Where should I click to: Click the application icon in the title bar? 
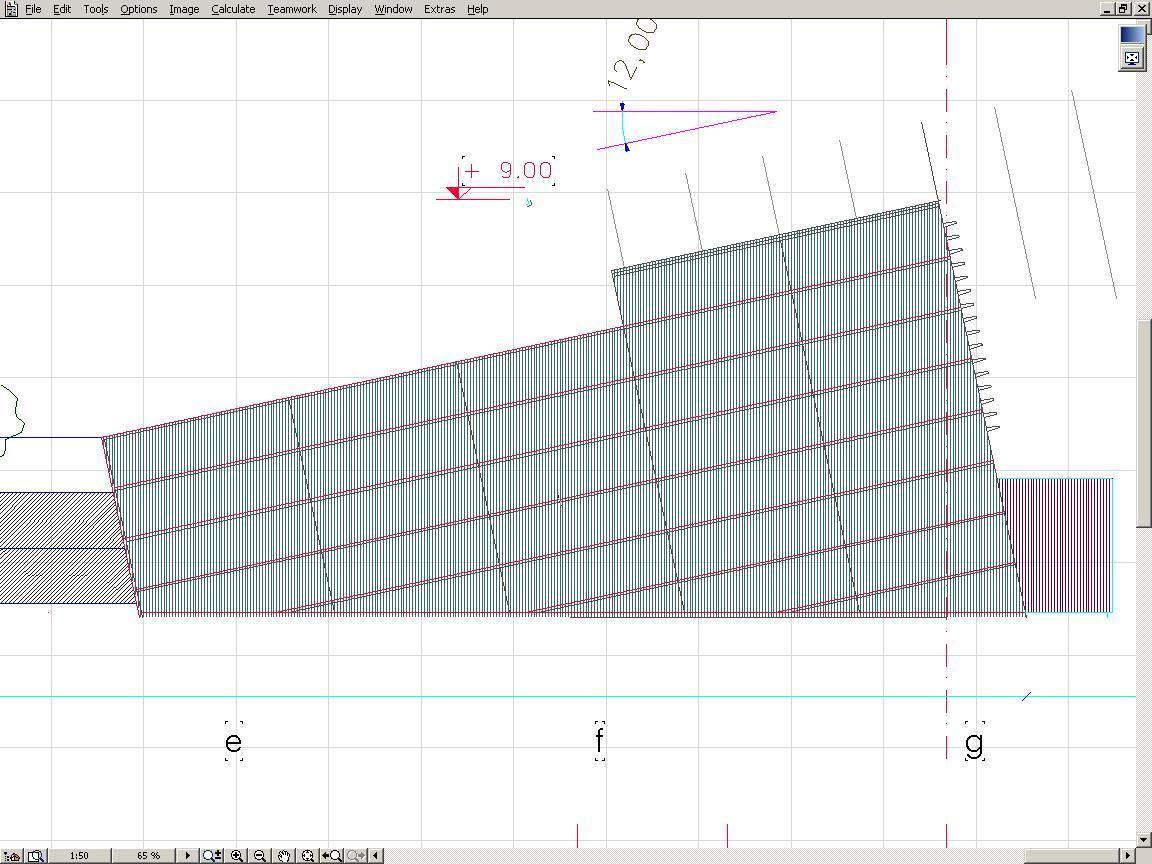click(x=9, y=8)
